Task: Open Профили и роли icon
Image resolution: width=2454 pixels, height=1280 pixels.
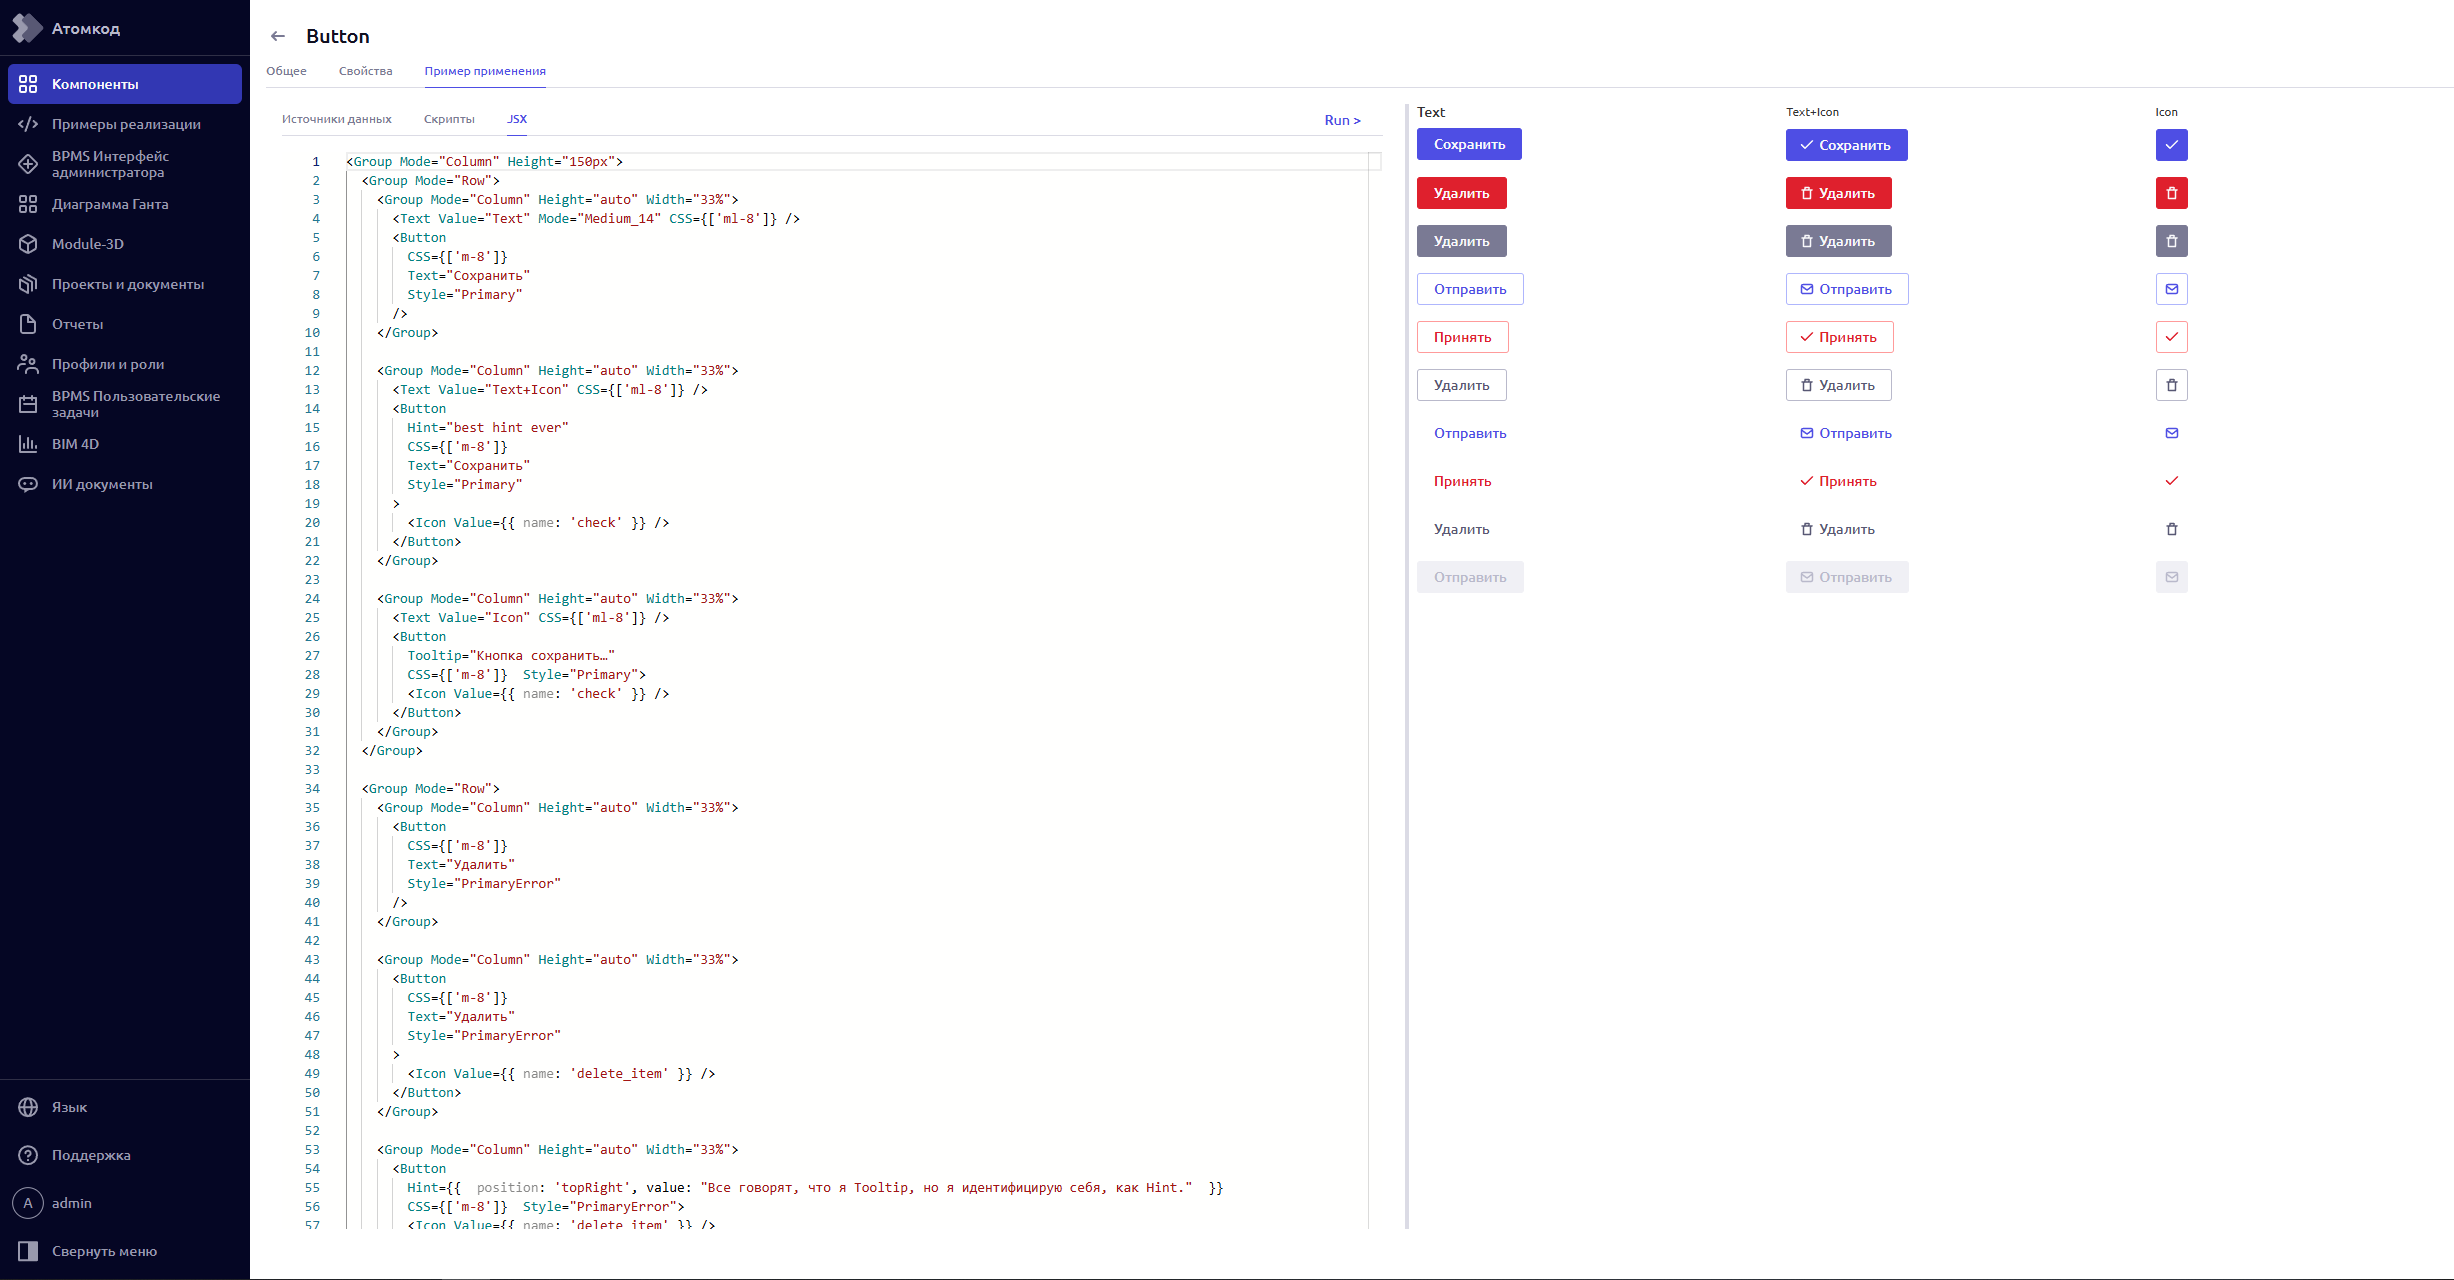Action: point(28,364)
